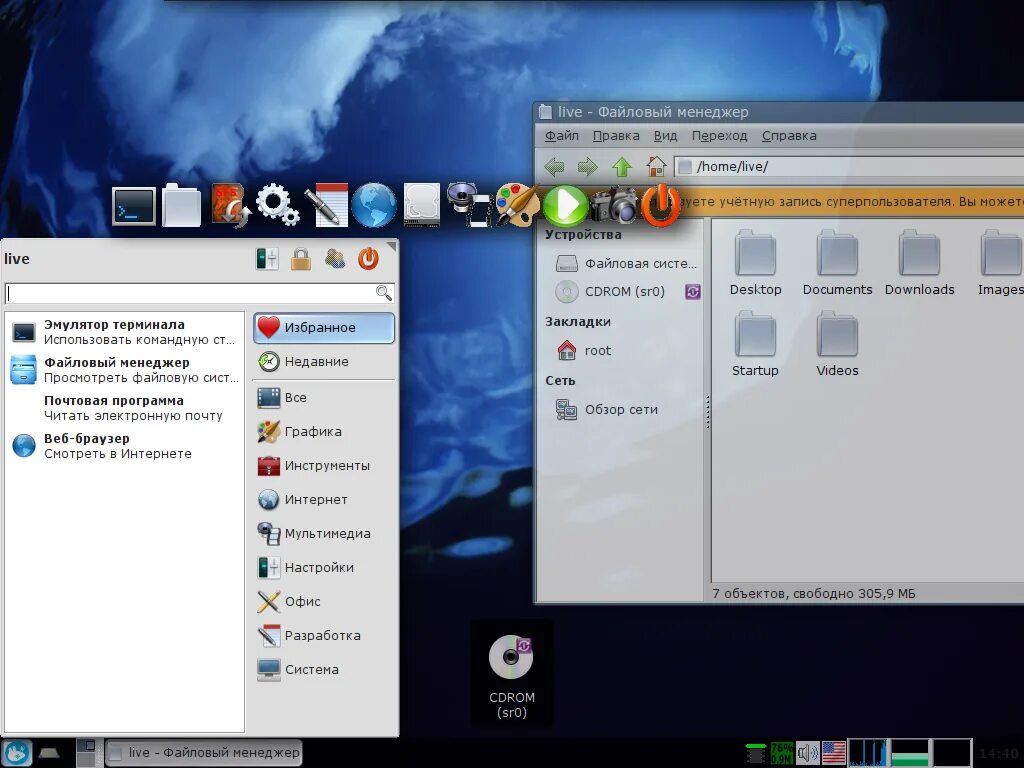Go back with green left arrow
Viewport: 1024px width, 768px height.
[x=554, y=167]
